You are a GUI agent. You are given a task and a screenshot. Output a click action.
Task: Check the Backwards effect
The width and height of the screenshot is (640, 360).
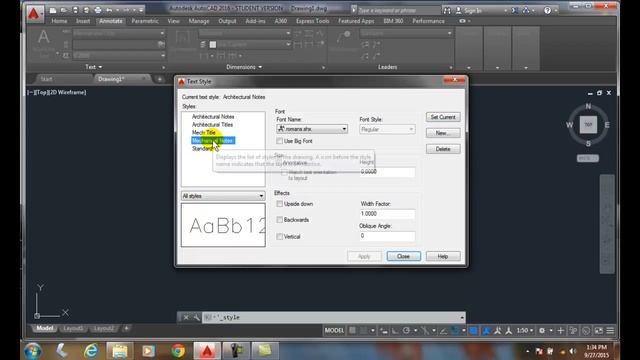[x=280, y=220]
